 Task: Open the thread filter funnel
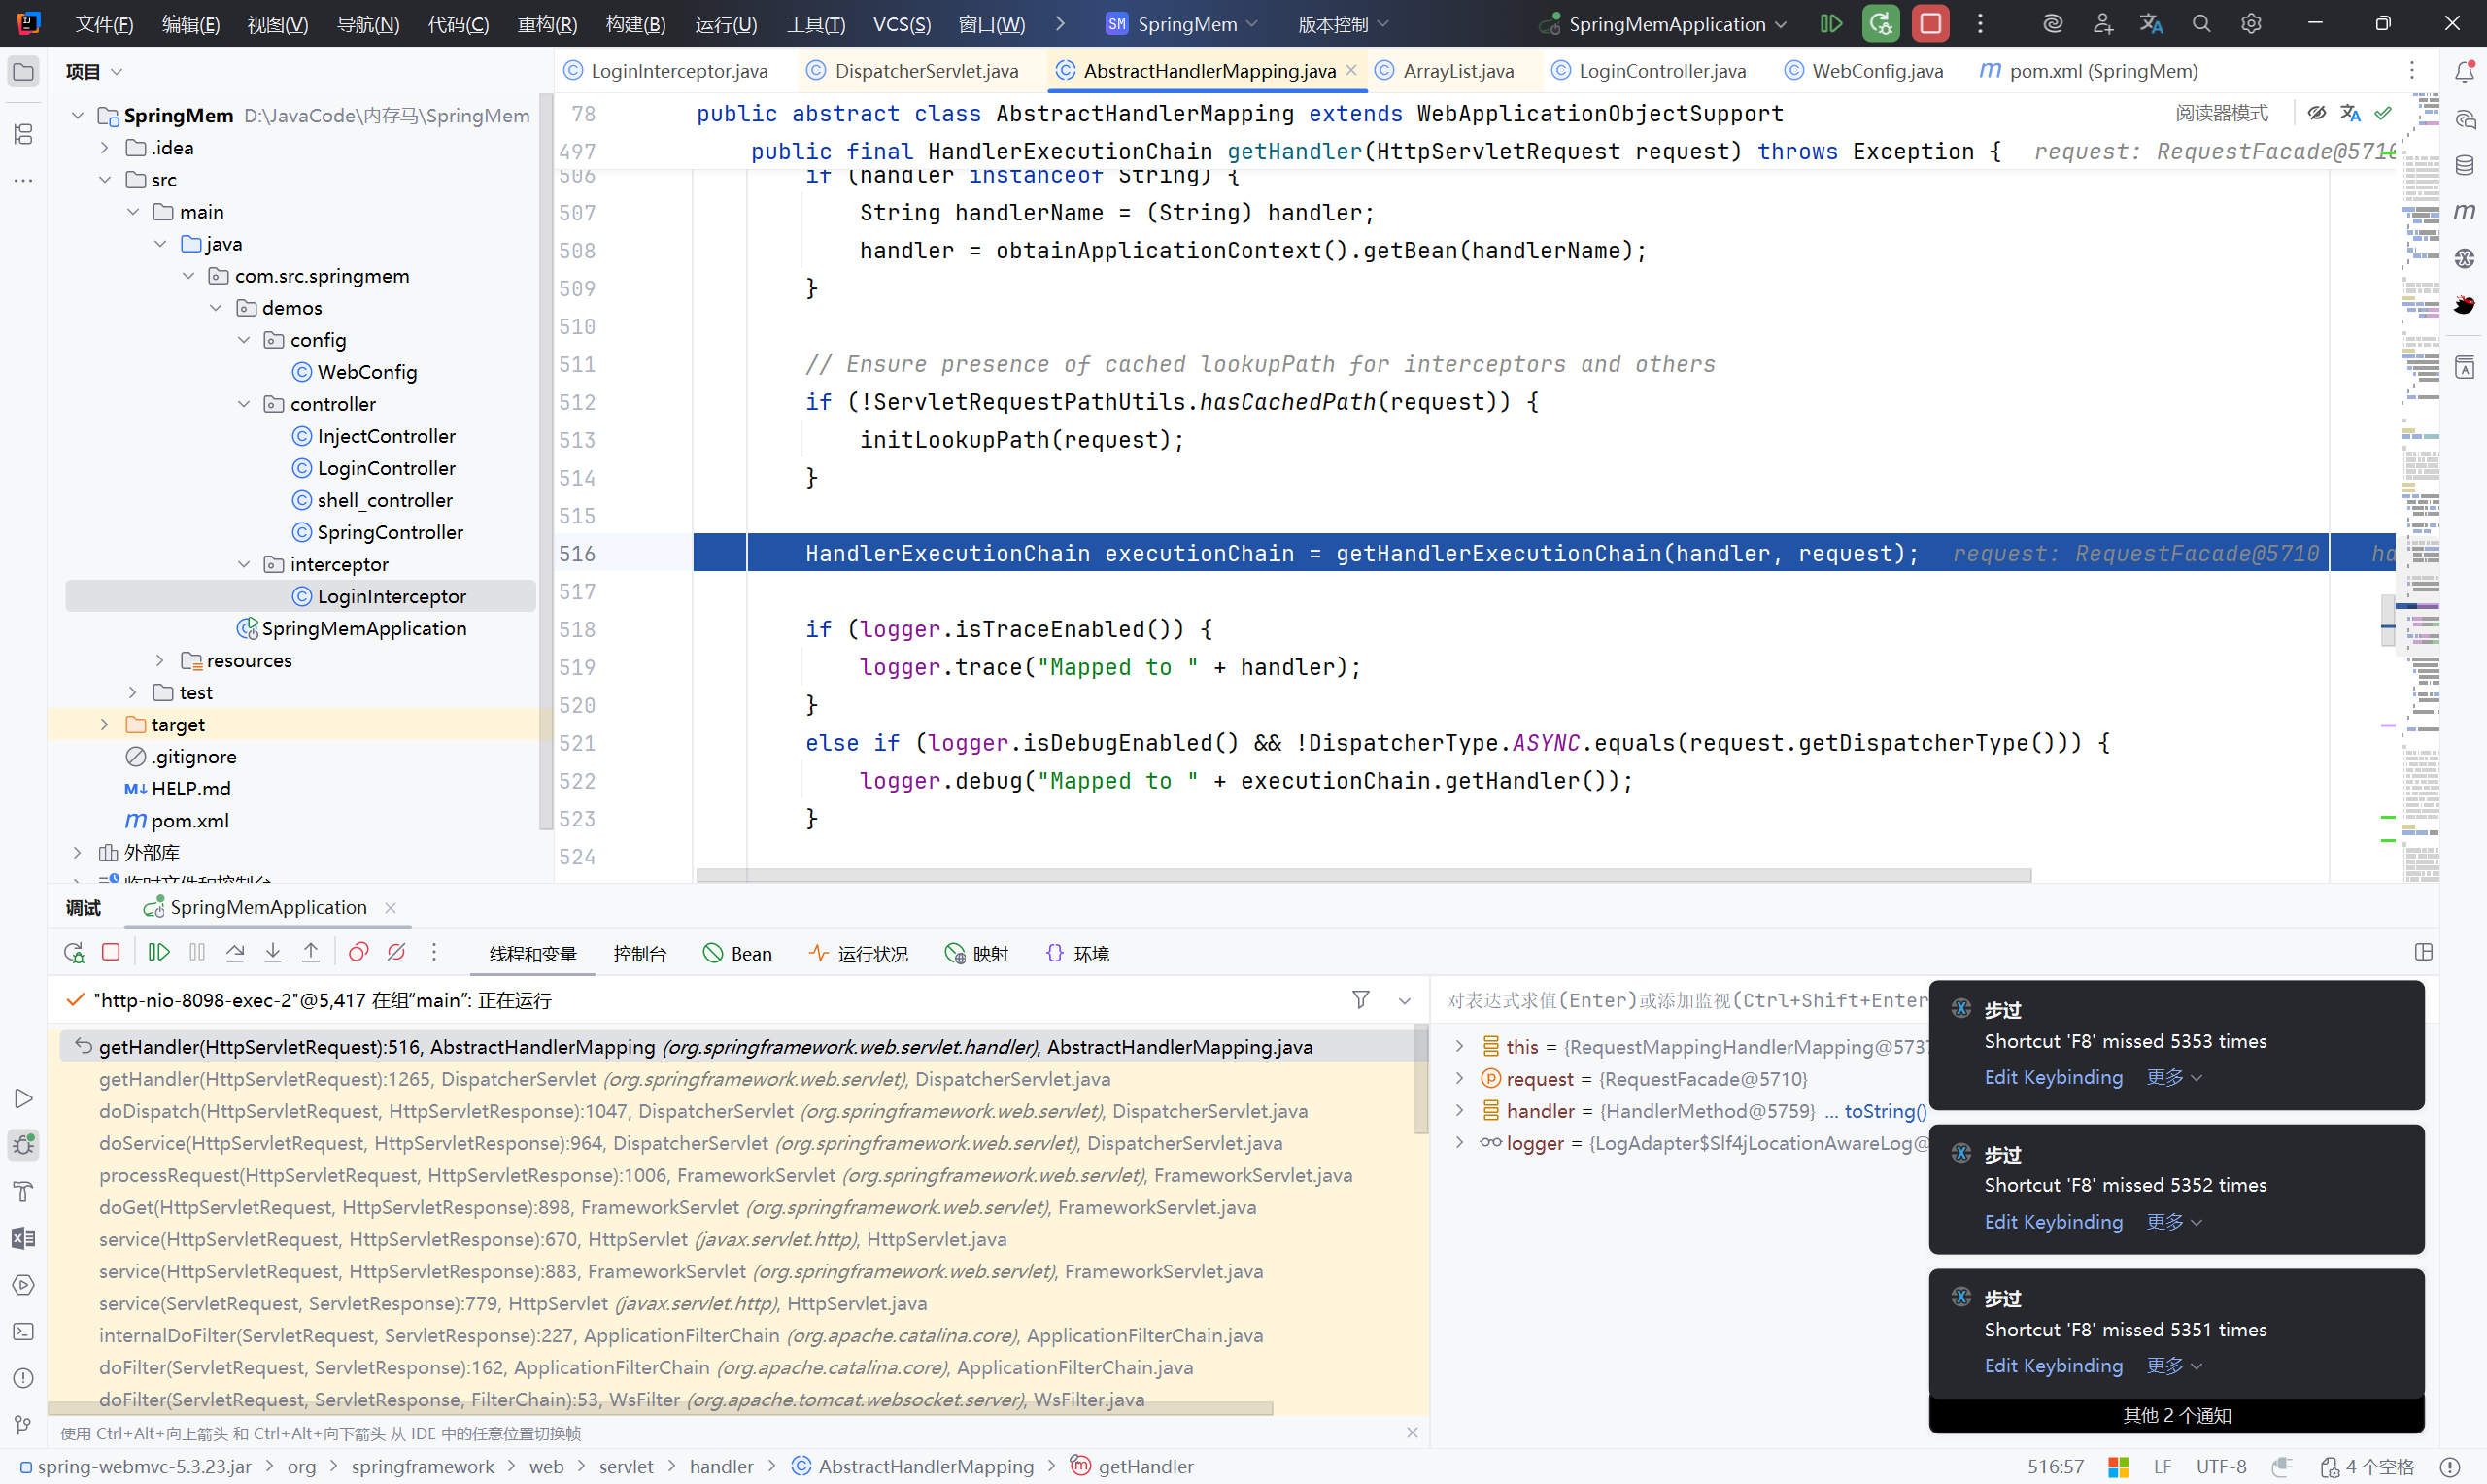coord(1360,1000)
